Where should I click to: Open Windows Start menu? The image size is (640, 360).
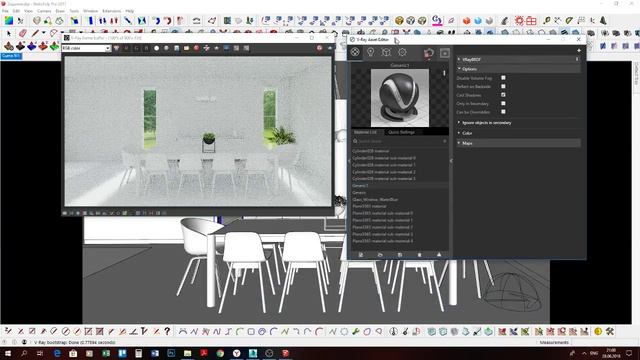coord(7,353)
